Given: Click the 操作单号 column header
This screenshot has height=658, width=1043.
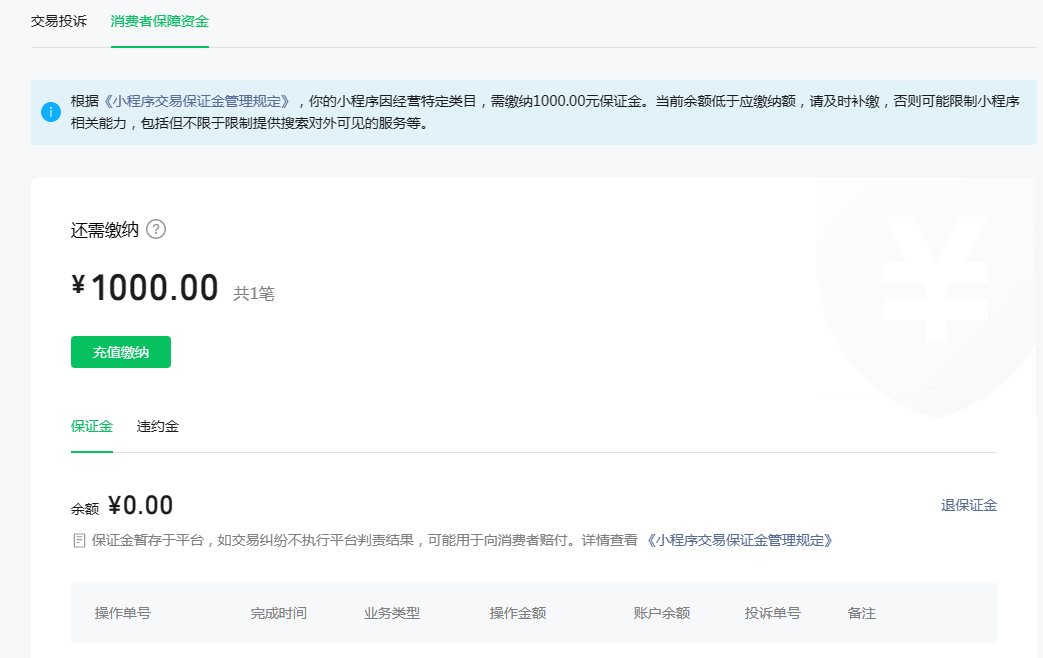Looking at the screenshot, I should (122, 613).
